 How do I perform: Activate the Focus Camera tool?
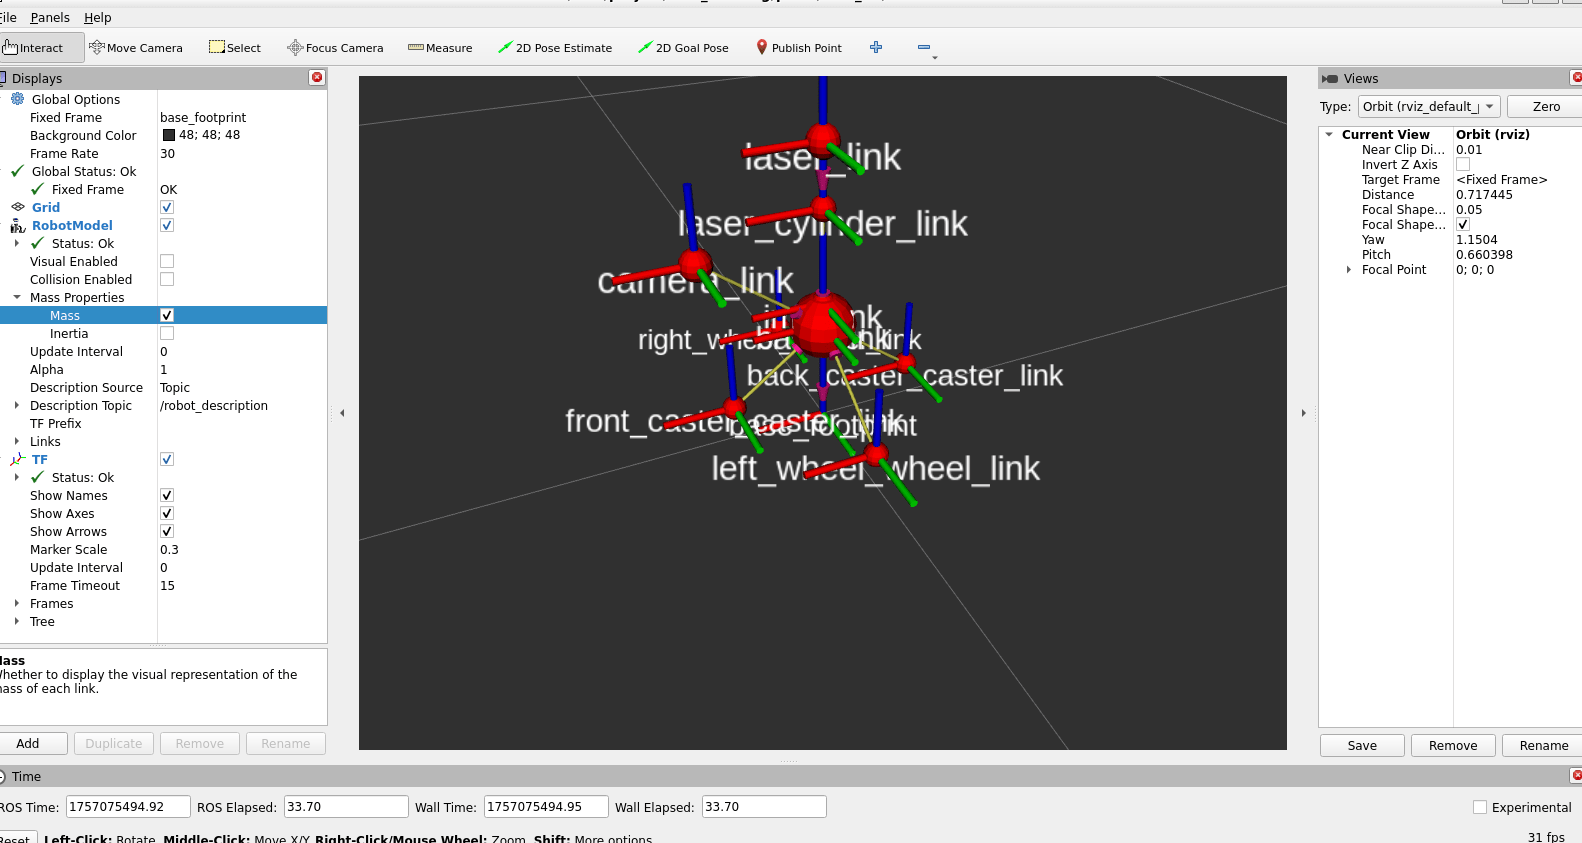coord(335,48)
